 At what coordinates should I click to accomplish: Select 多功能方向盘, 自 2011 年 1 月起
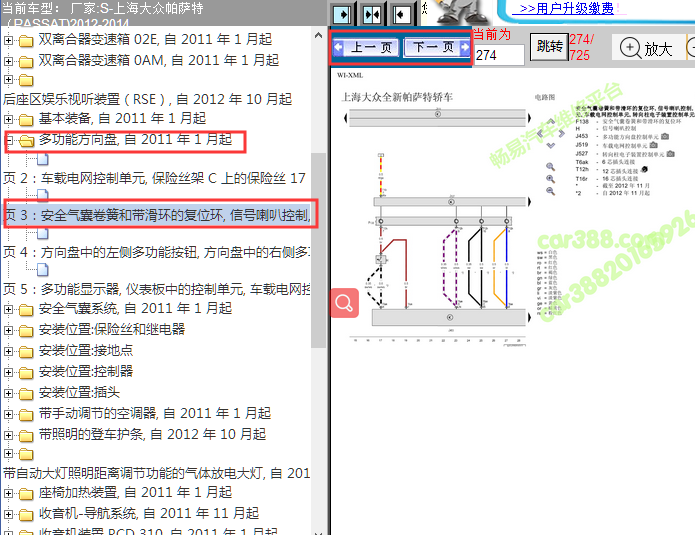(x=135, y=140)
